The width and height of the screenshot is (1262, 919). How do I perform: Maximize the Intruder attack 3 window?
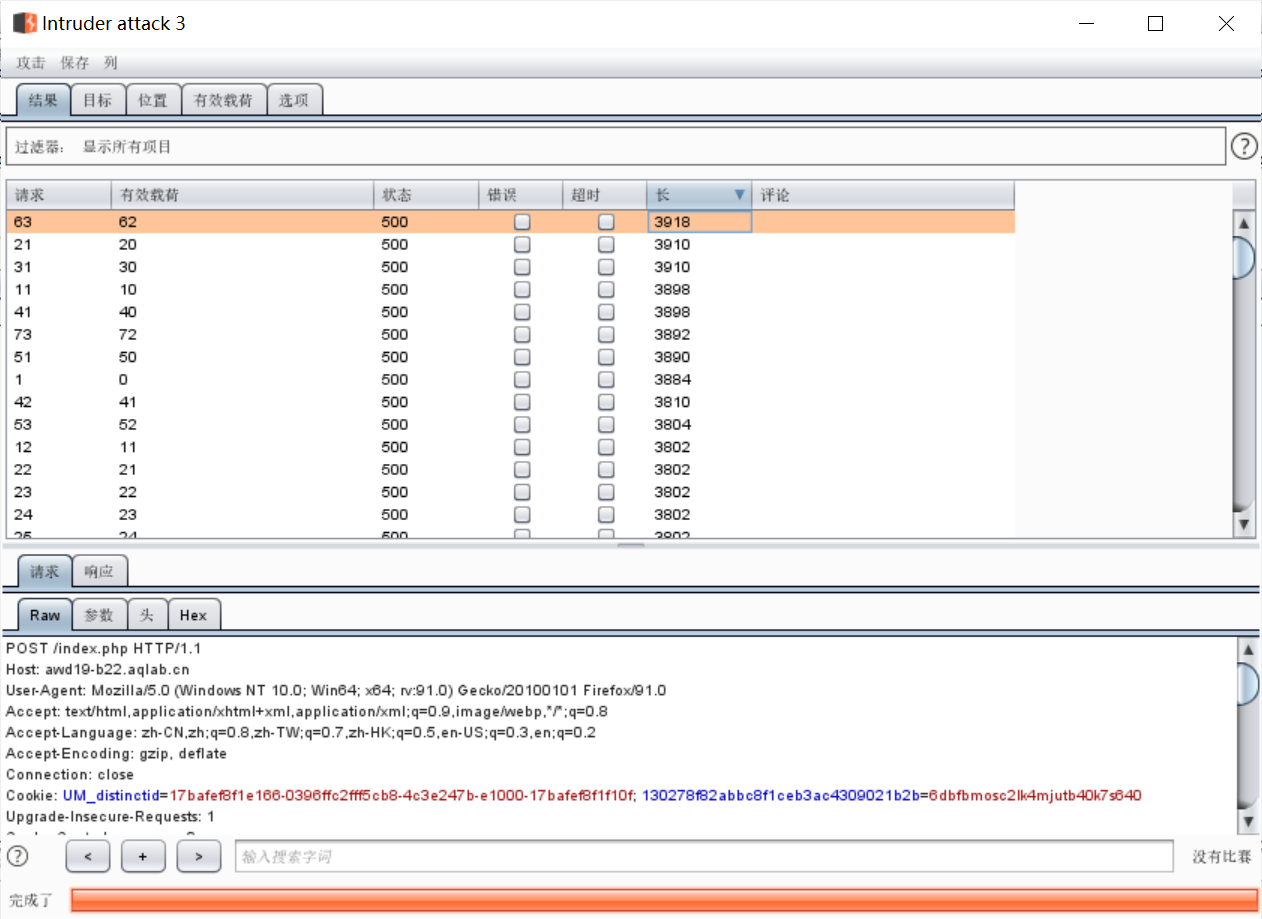point(1156,24)
